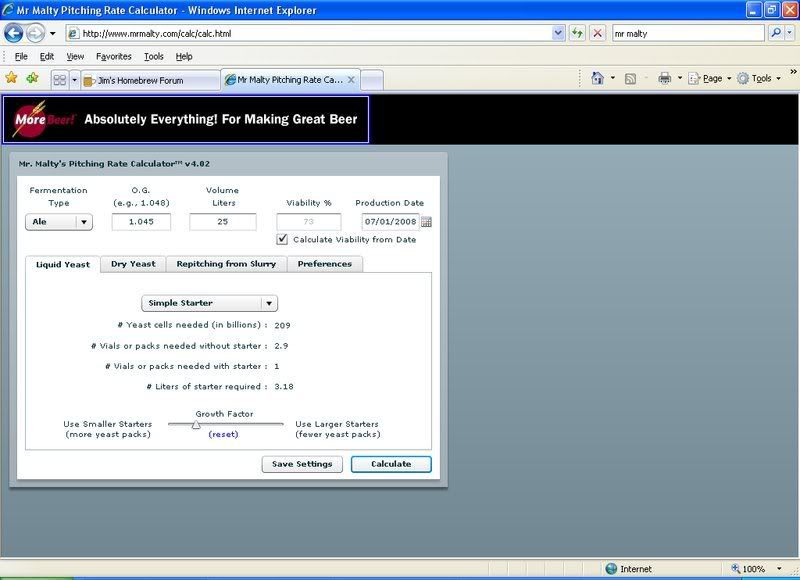Open the Favorites menu
The height and width of the screenshot is (580, 800).
pyautogui.click(x=113, y=57)
